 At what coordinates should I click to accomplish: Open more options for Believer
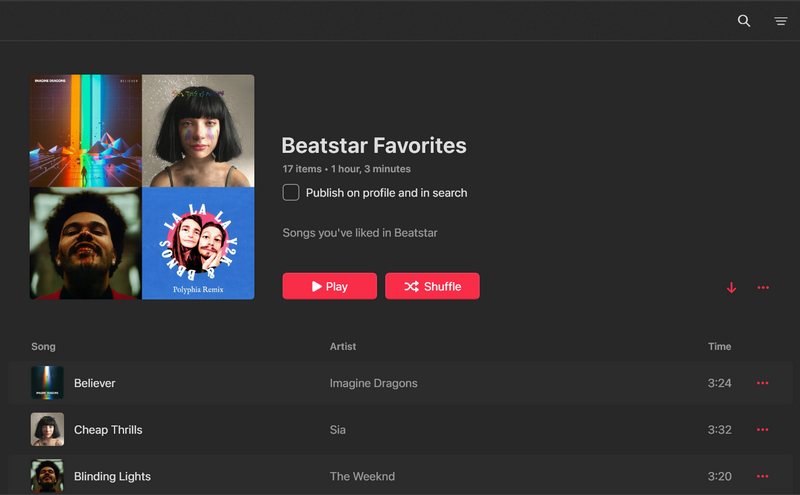click(x=763, y=383)
